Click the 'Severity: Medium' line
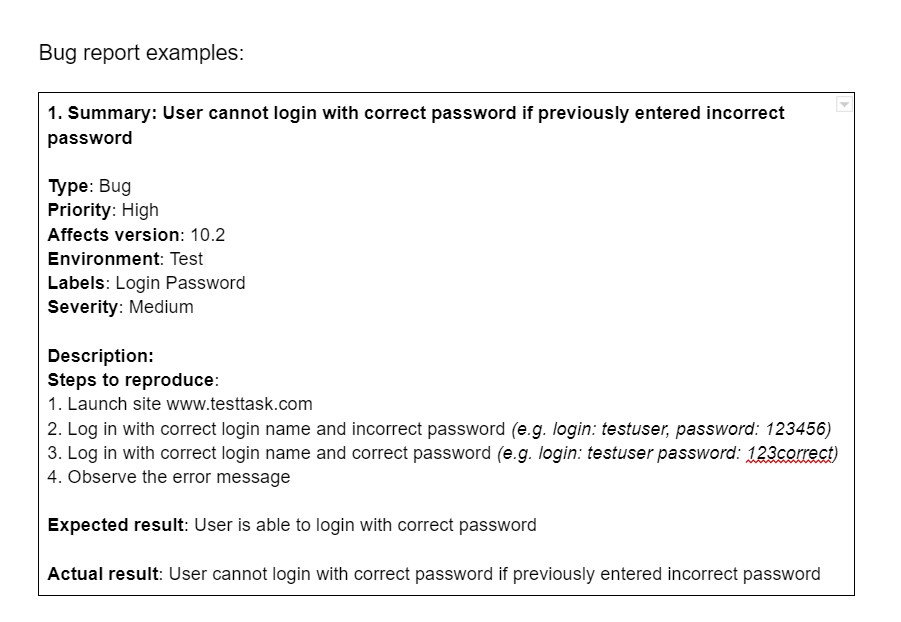 [x=120, y=307]
